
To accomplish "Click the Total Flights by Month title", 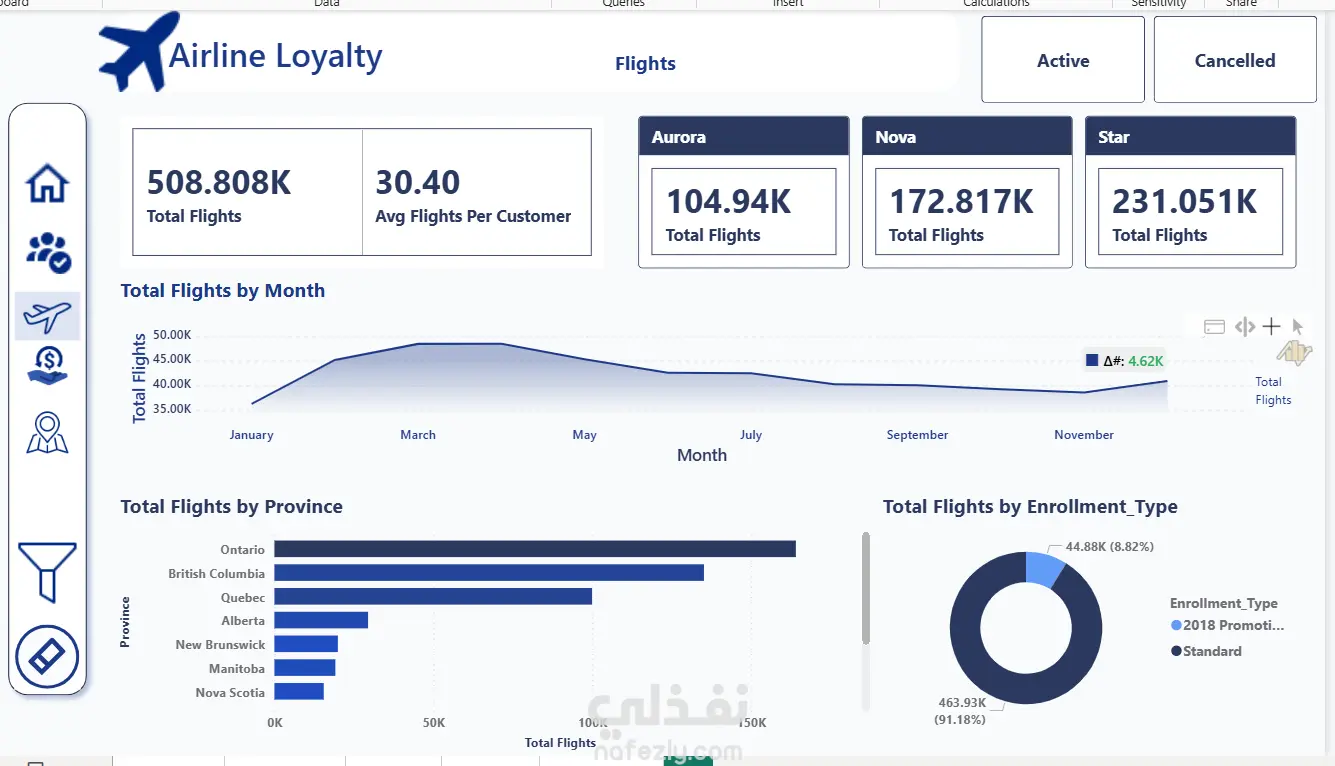I will (222, 291).
